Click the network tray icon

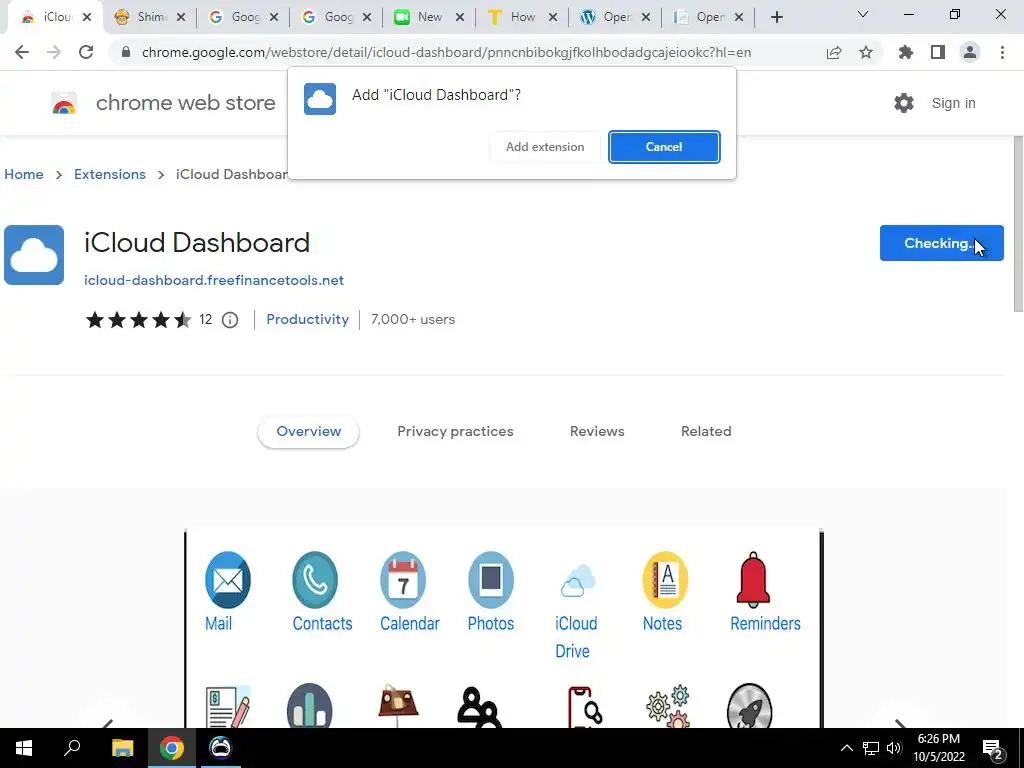[871, 748]
